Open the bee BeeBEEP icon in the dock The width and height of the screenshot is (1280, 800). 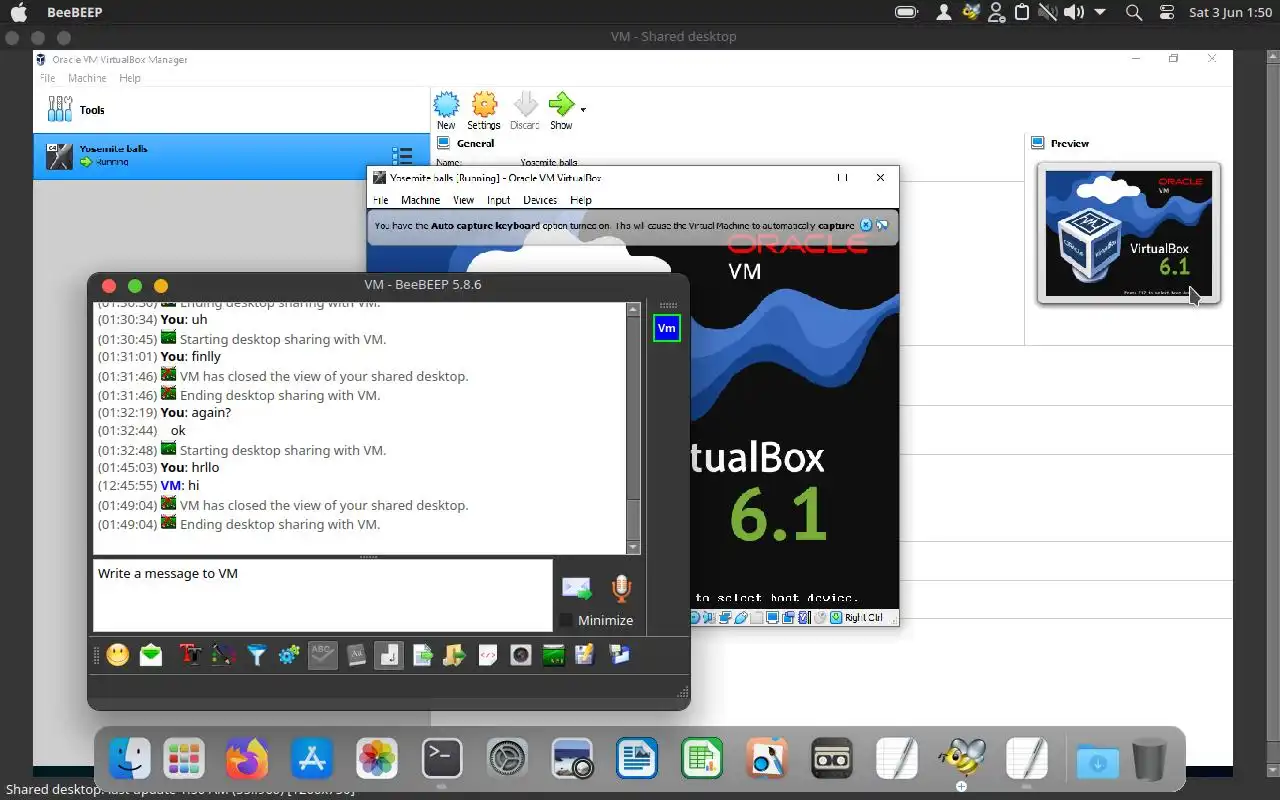962,759
